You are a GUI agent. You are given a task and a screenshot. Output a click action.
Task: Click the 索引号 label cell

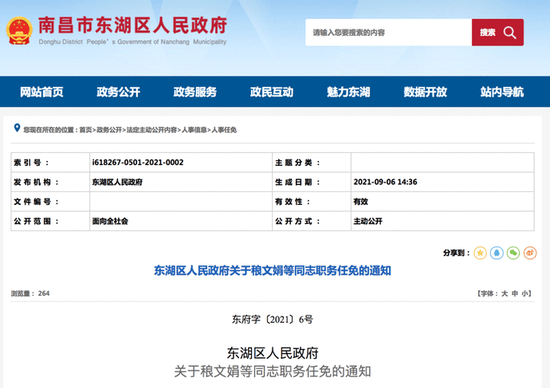50,162
